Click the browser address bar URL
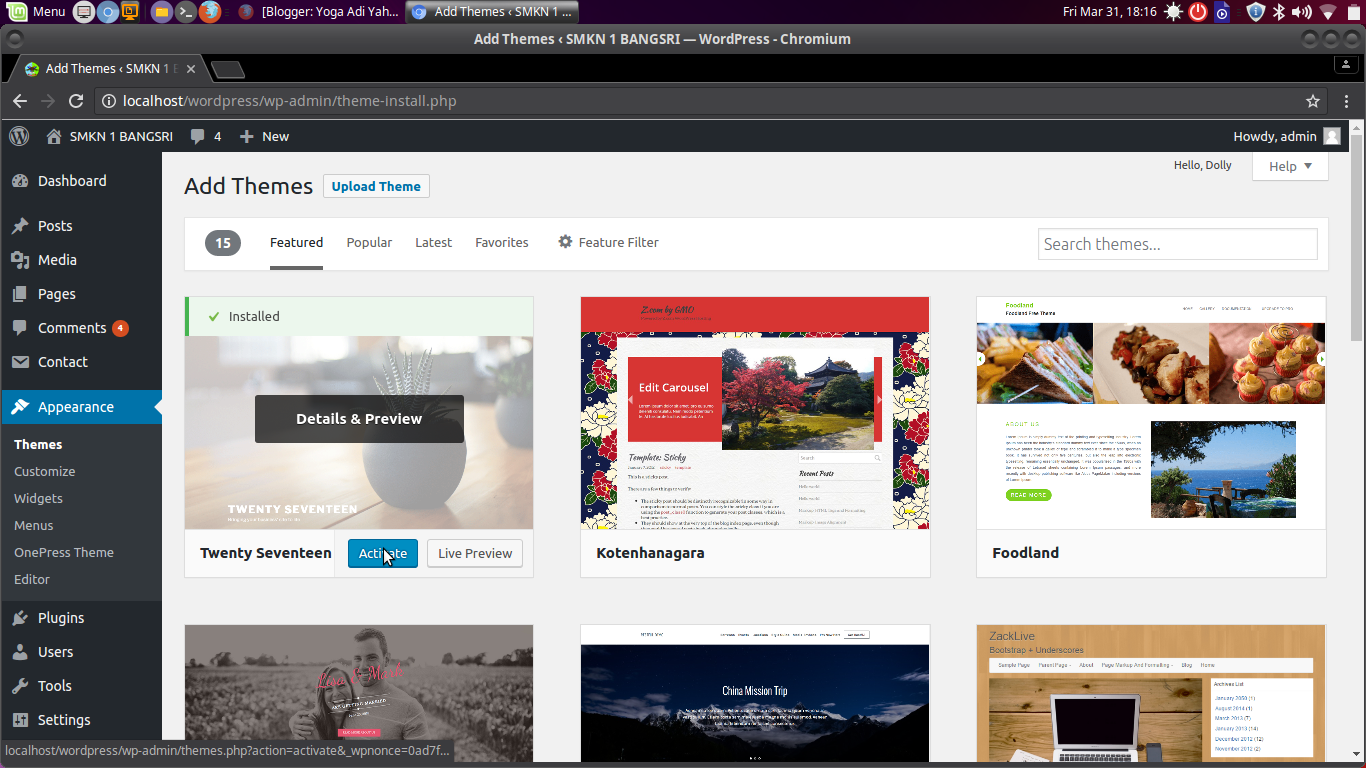Image resolution: width=1366 pixels, height=768 pixels. tap(290, 101)
